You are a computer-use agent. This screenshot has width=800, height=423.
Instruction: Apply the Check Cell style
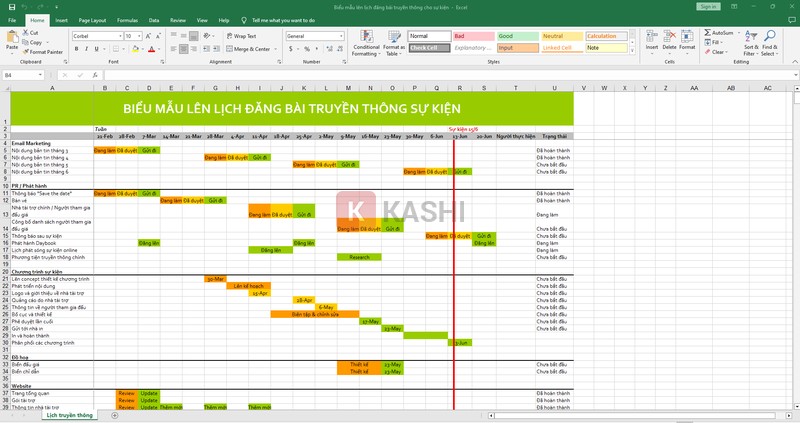(429, 48)
